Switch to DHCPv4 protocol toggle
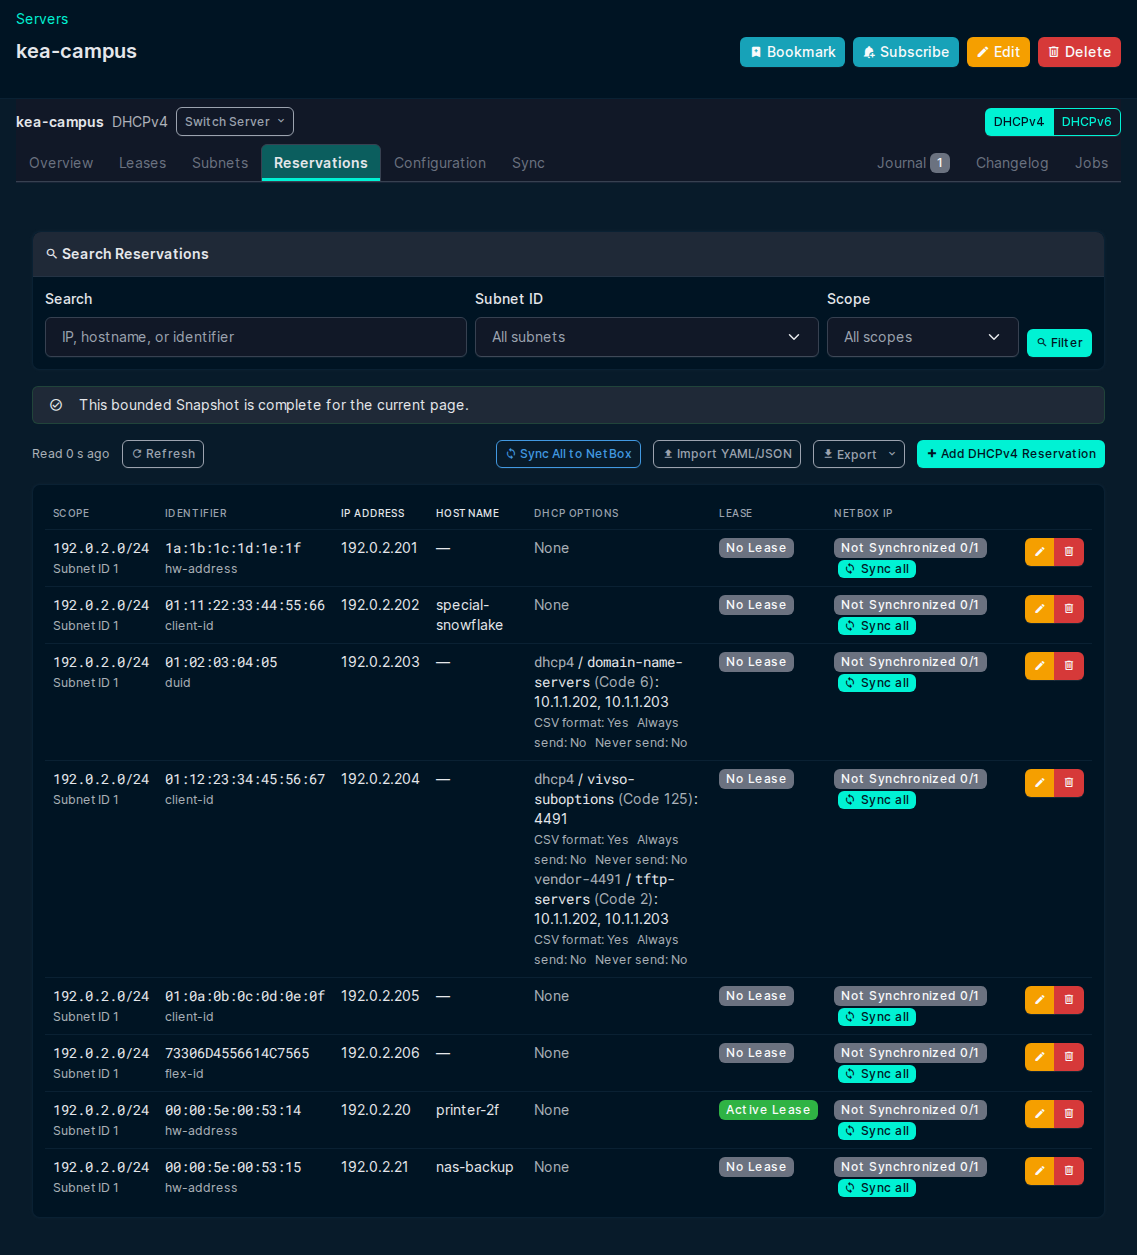This screenshot has height=1255, width=1137. coord(1019,122)
